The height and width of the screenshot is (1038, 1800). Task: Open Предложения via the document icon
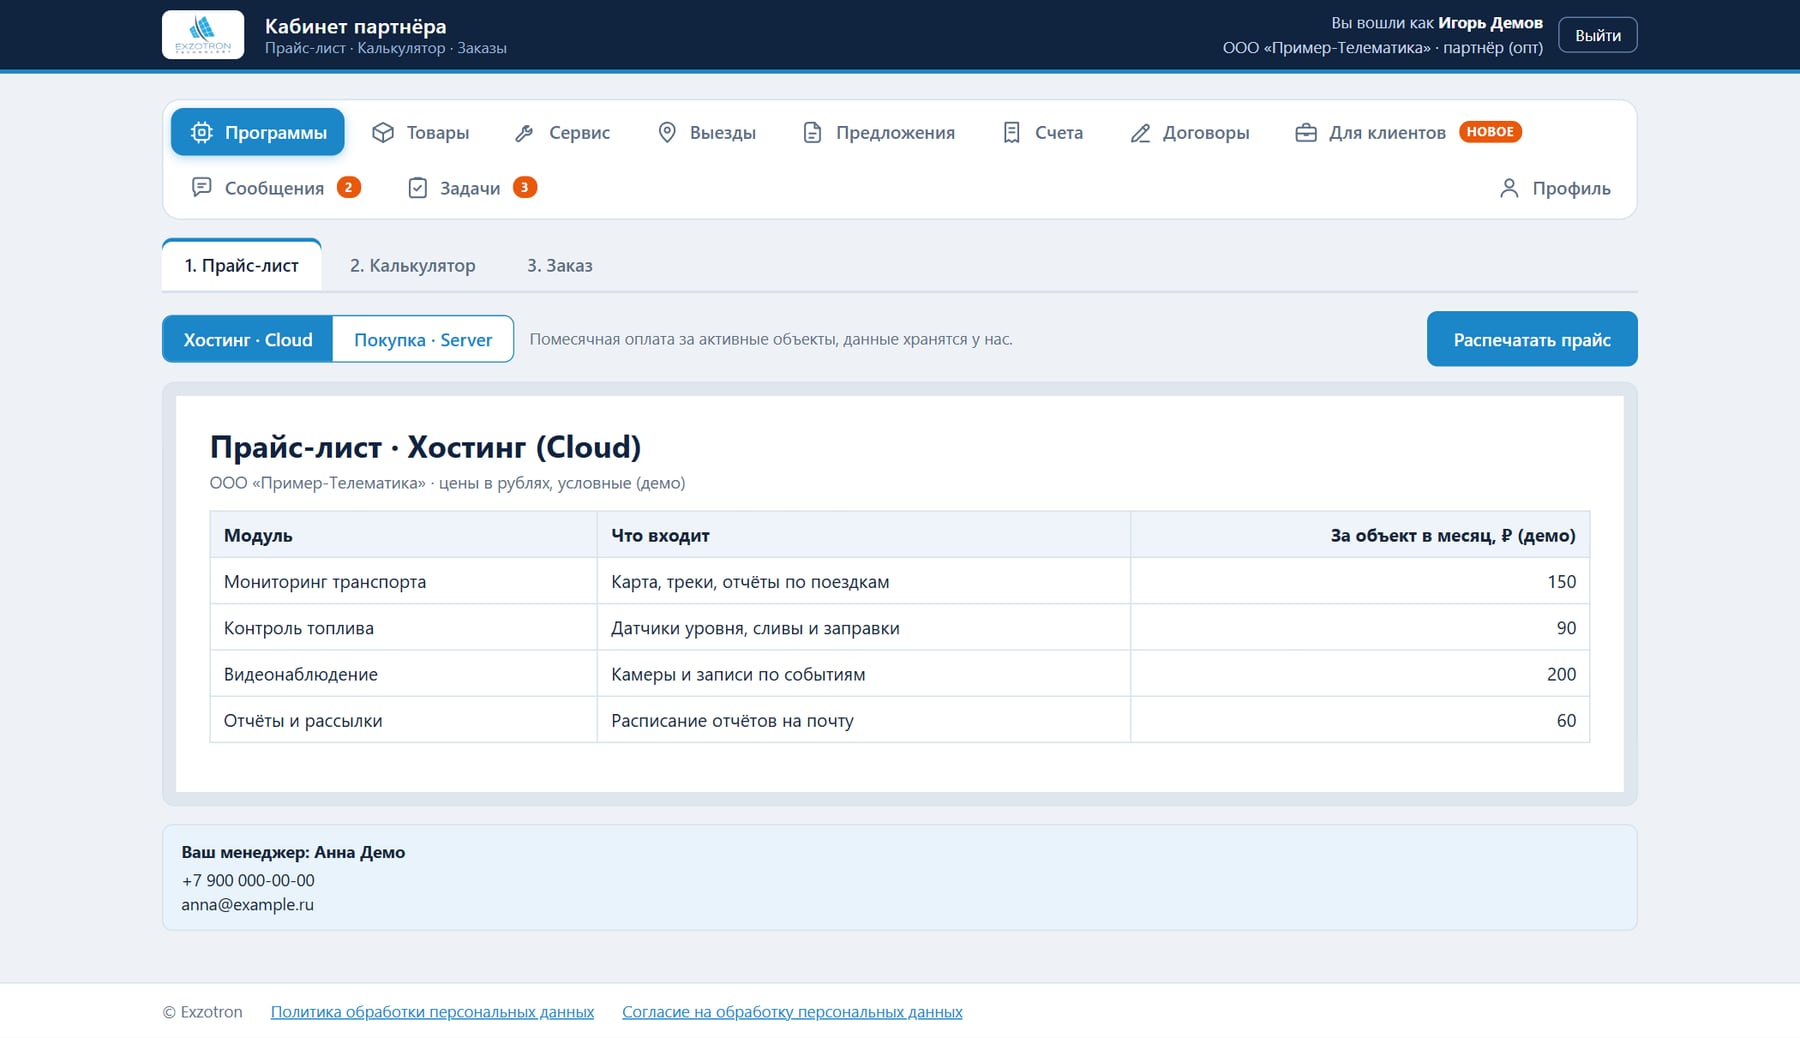(812, 132)
